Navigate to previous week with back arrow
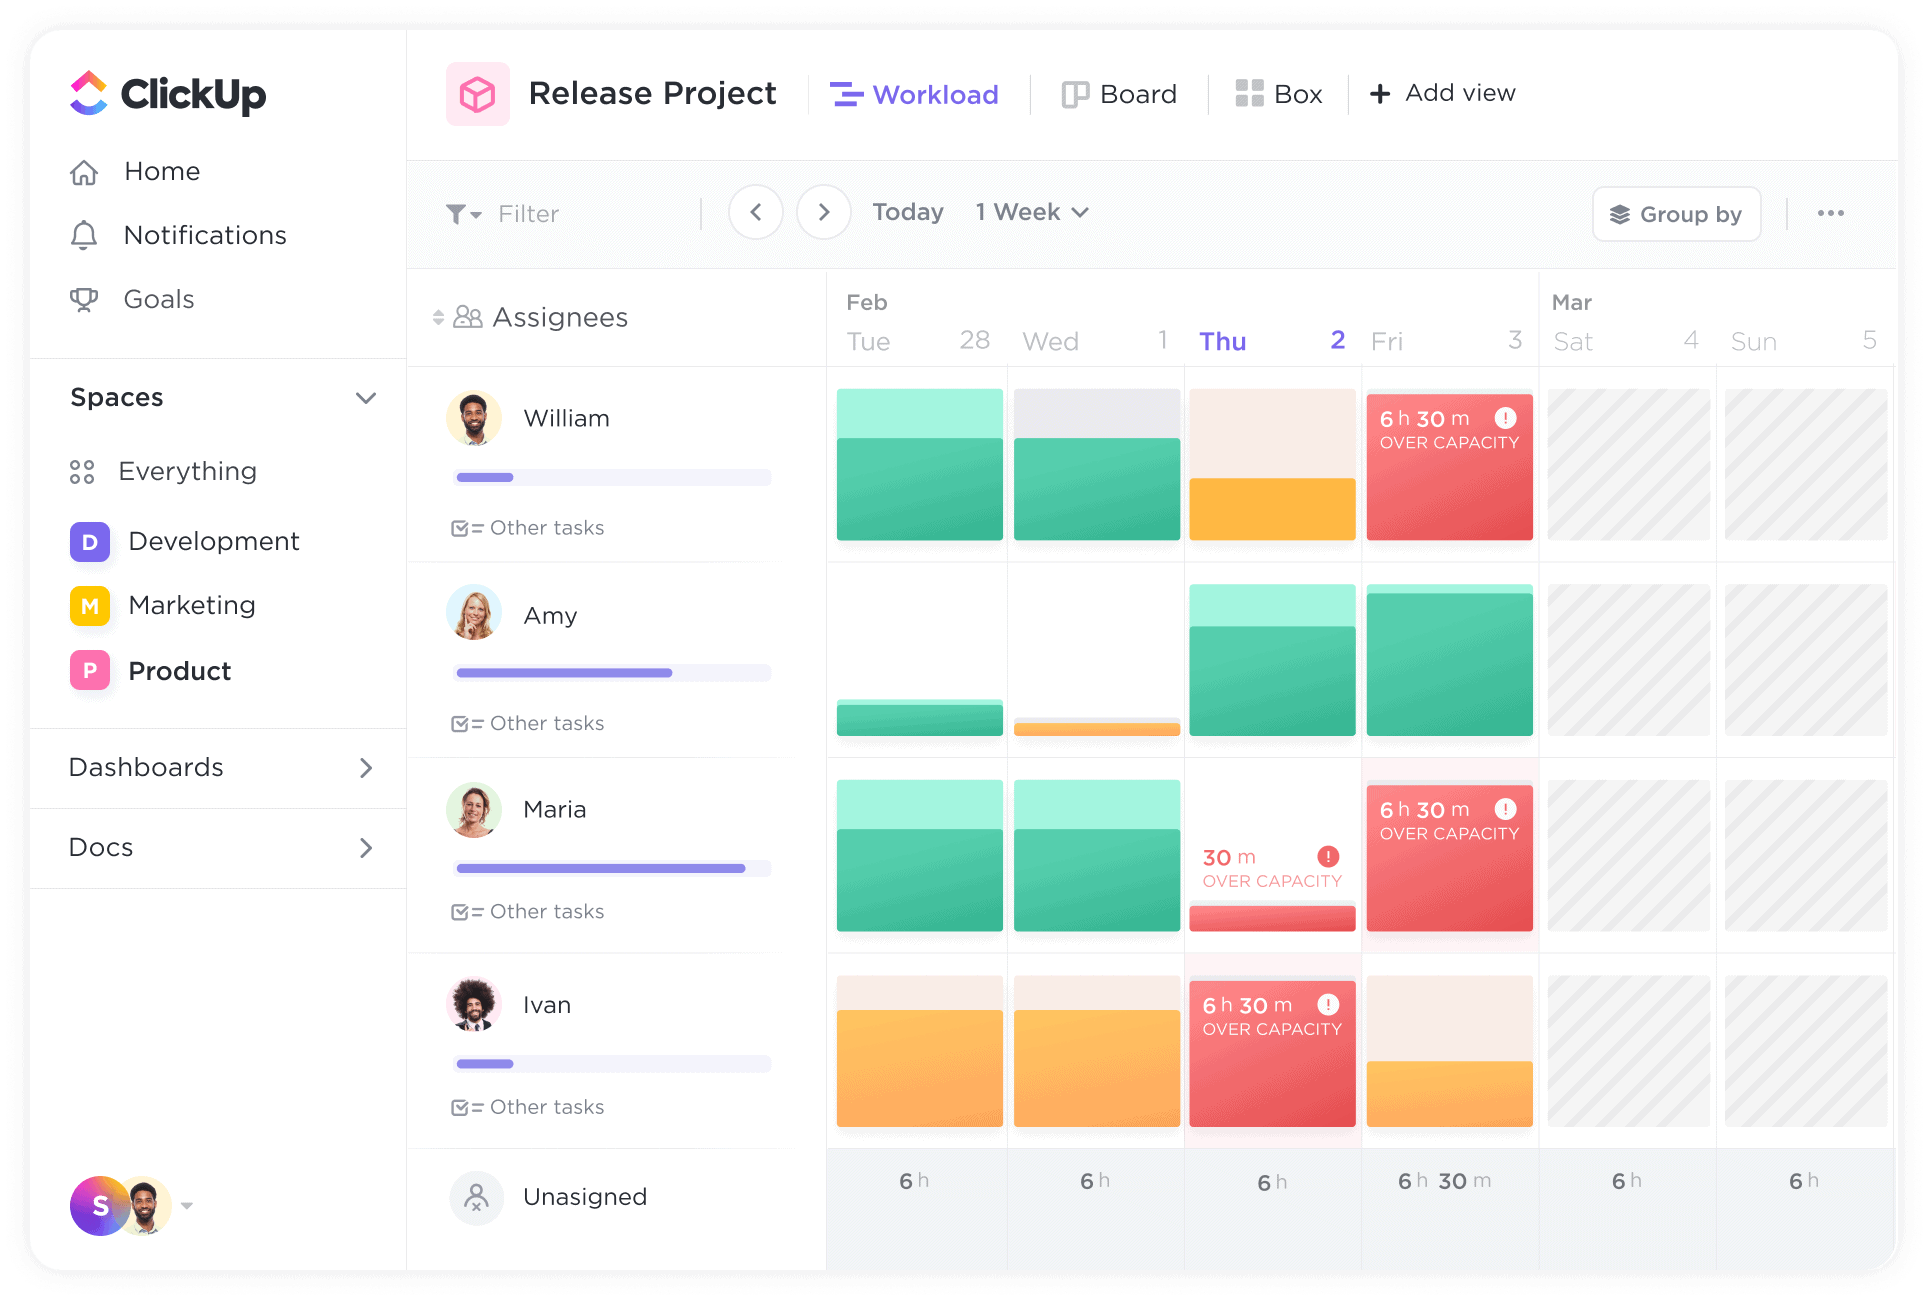1928x1300 pixels. coord(756,212)
